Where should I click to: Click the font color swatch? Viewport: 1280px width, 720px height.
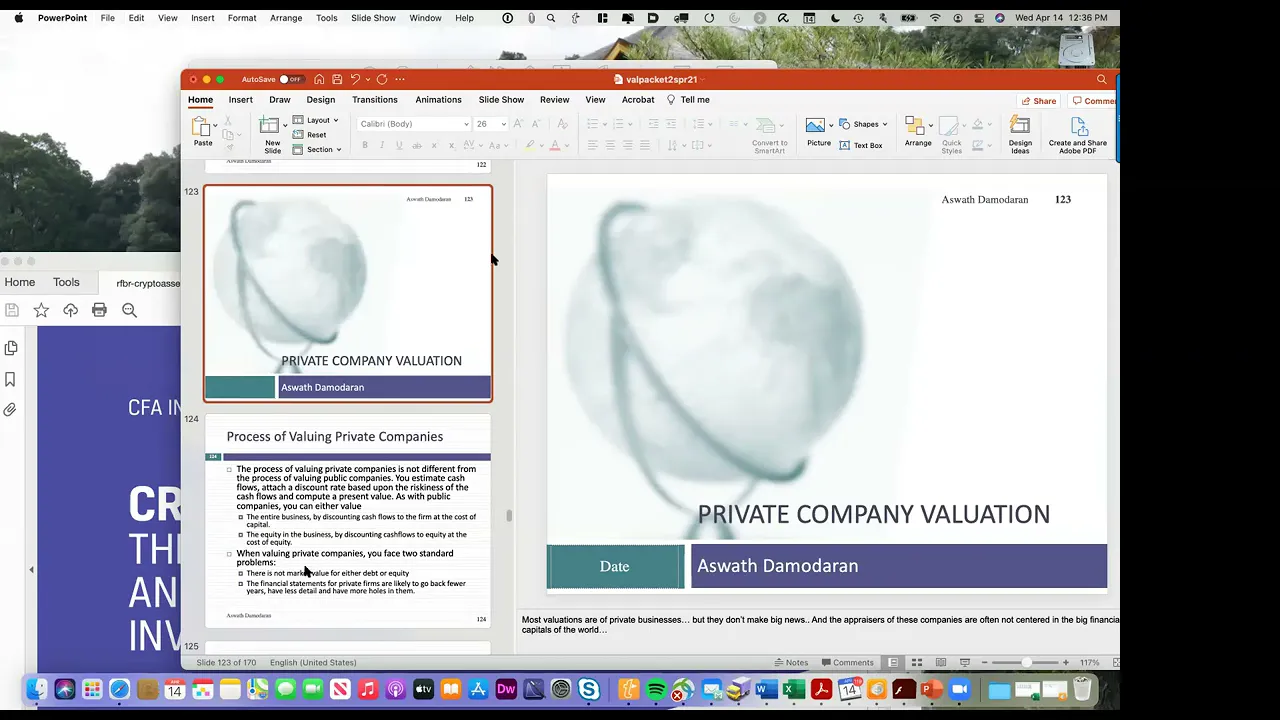(554, 146)
